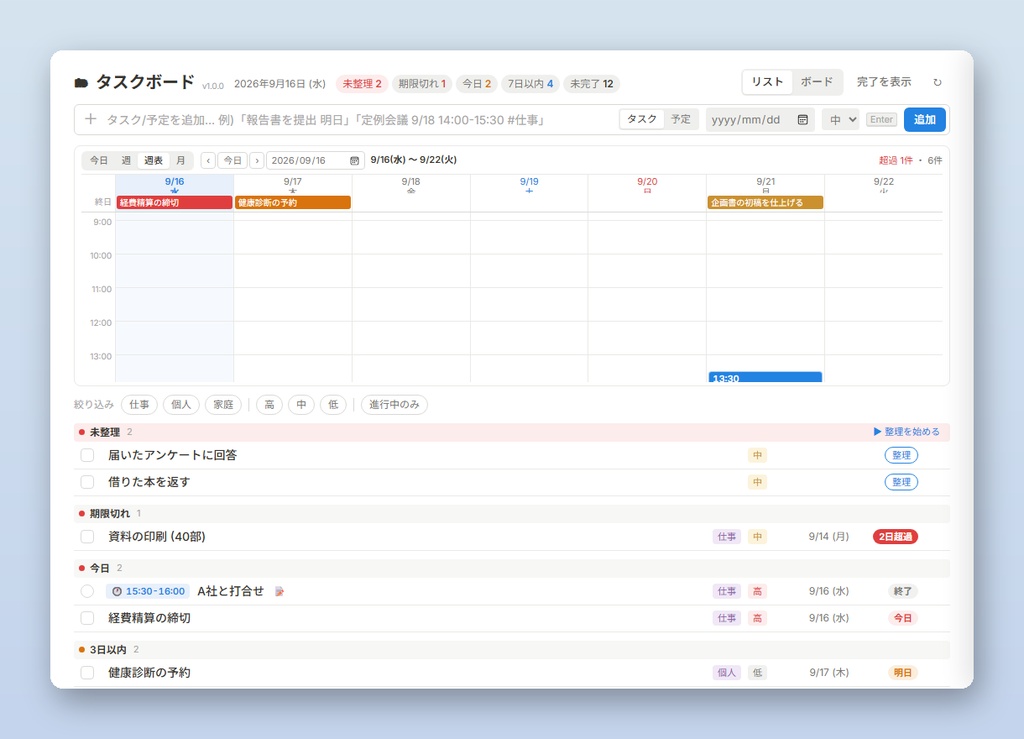This screenshot has width=1024, height=739.
Task: Click the 9/14 (月) due date
Action: click(x=829, y=537)
